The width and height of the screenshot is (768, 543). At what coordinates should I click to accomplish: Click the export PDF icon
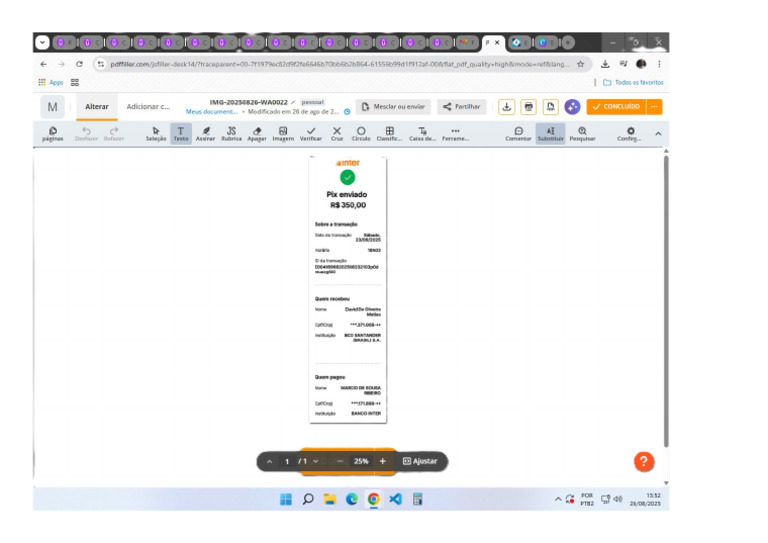[551, 107]
